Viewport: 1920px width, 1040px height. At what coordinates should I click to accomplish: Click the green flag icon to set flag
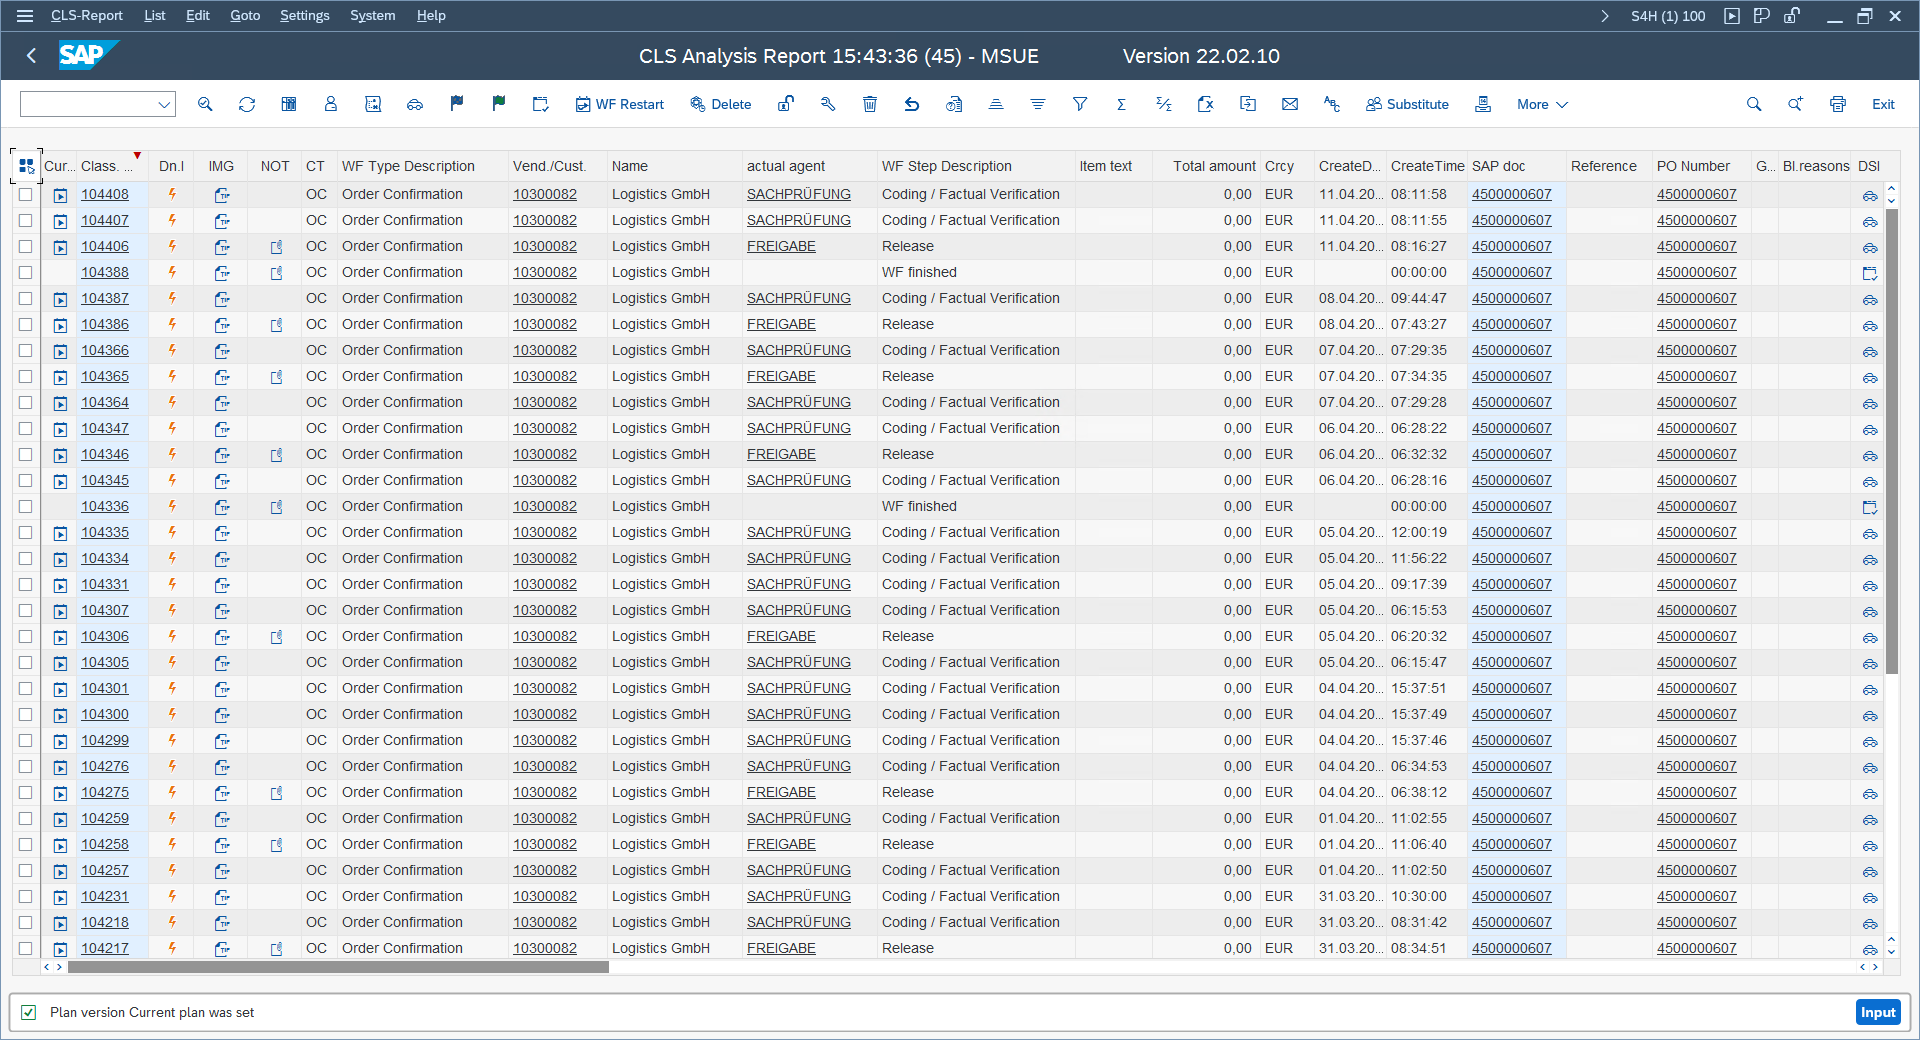pyautogui.click(x=498, y=104)
